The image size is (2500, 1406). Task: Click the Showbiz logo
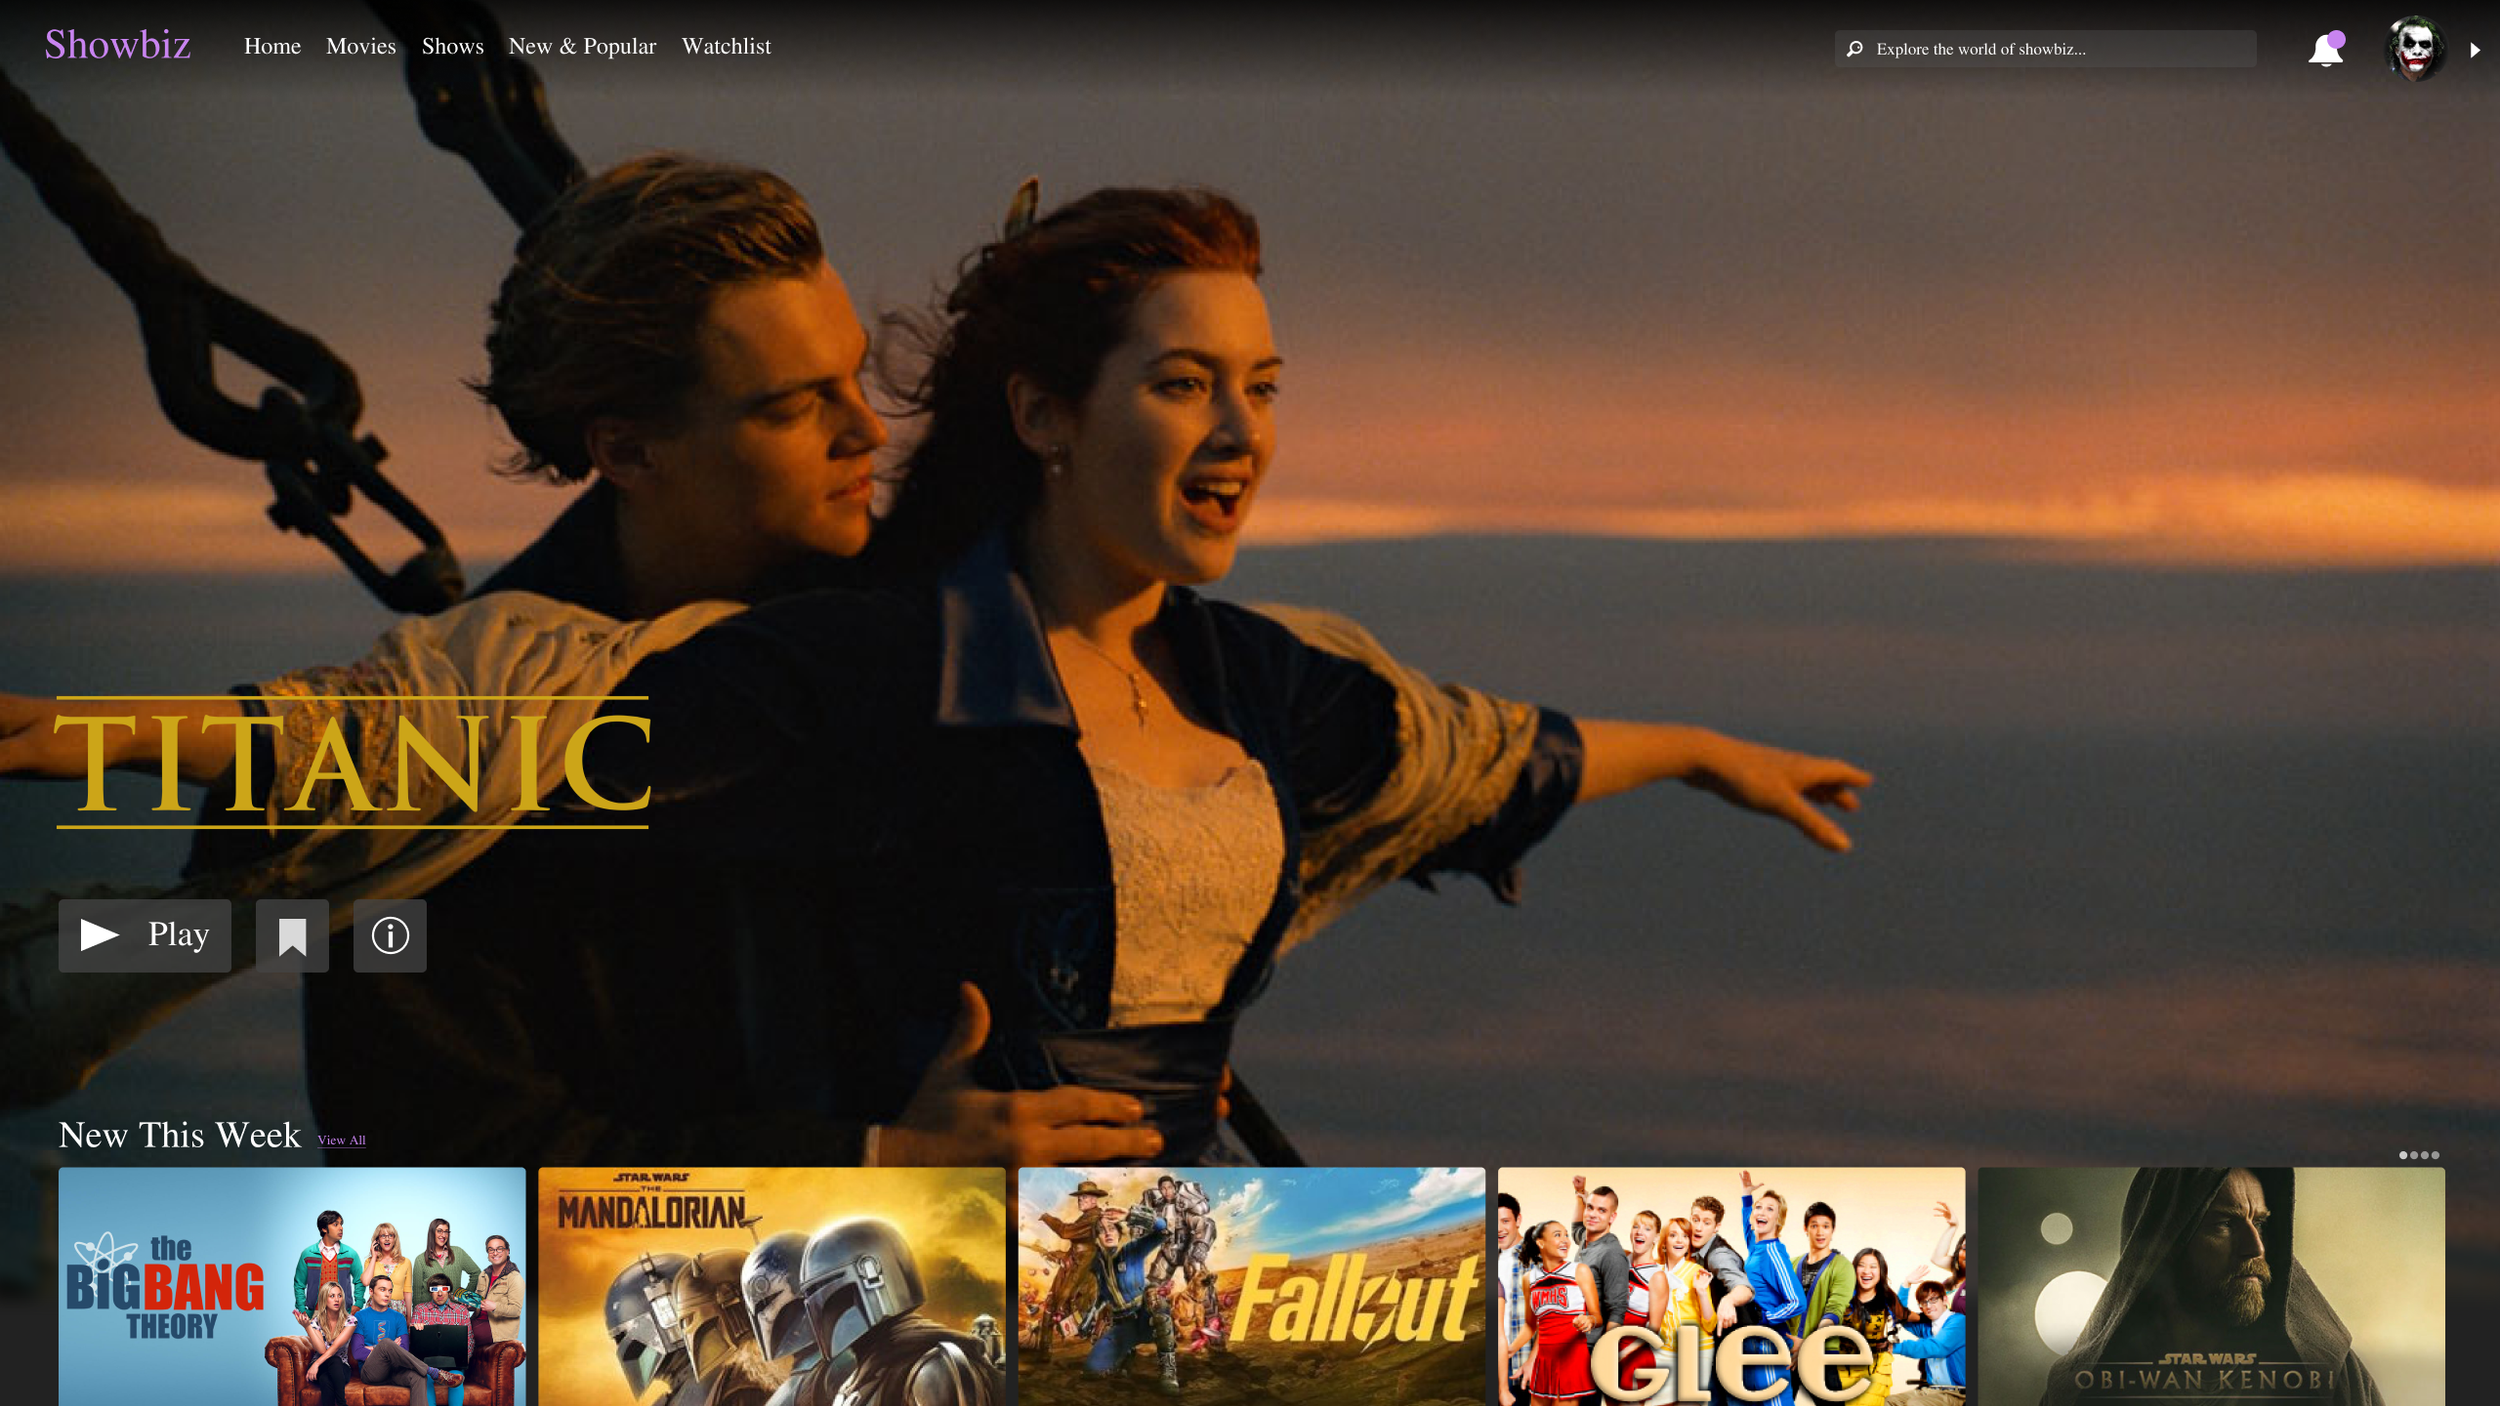click(x=117, y=45)
